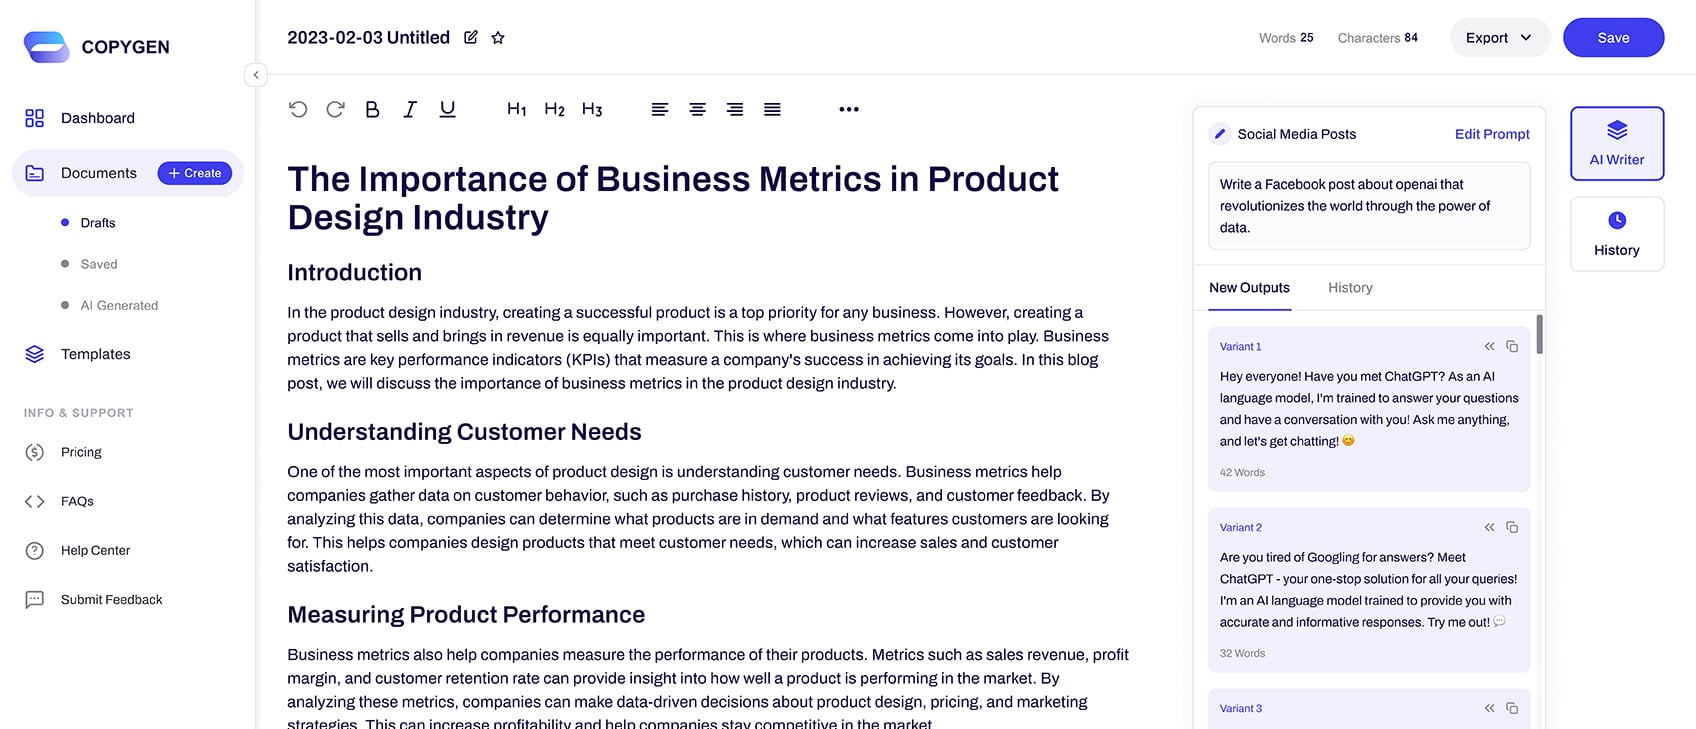Center align the text
Image resolution: width=1696 pixels, height=729 pixels.
(x=697, y=109)
